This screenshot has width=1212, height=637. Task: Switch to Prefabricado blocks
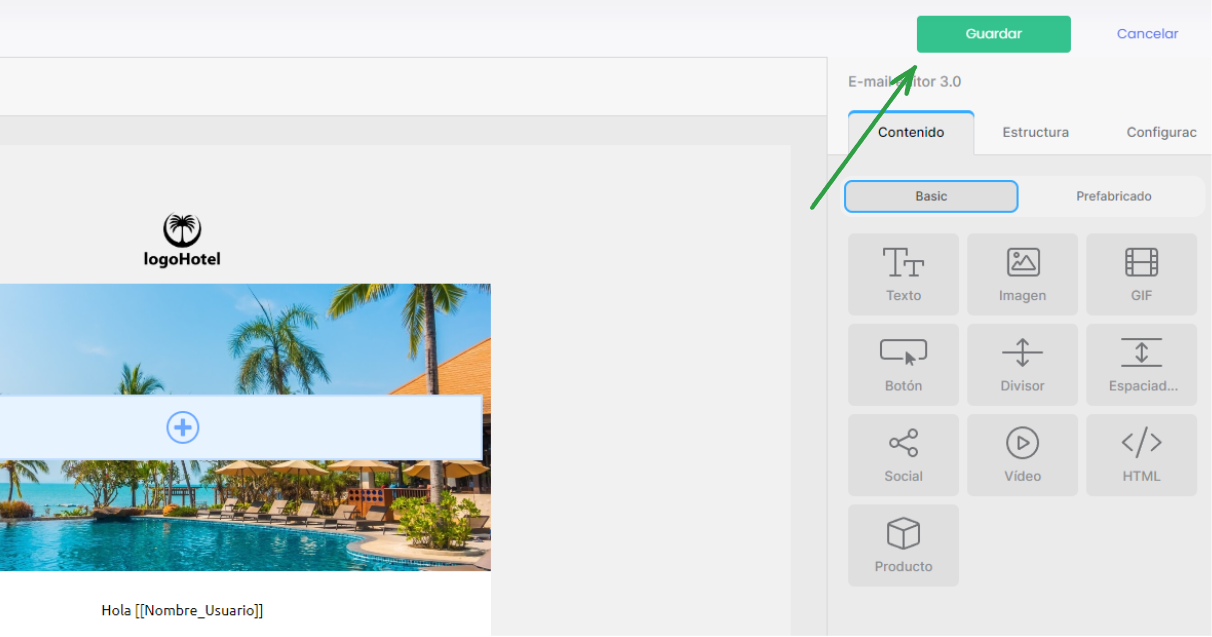[1113, 196]
